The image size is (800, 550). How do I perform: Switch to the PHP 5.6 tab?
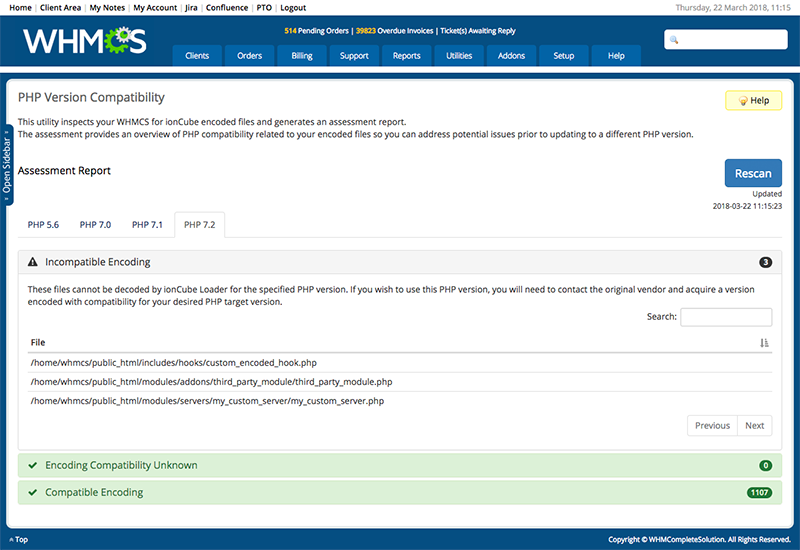tap(43, 224)
